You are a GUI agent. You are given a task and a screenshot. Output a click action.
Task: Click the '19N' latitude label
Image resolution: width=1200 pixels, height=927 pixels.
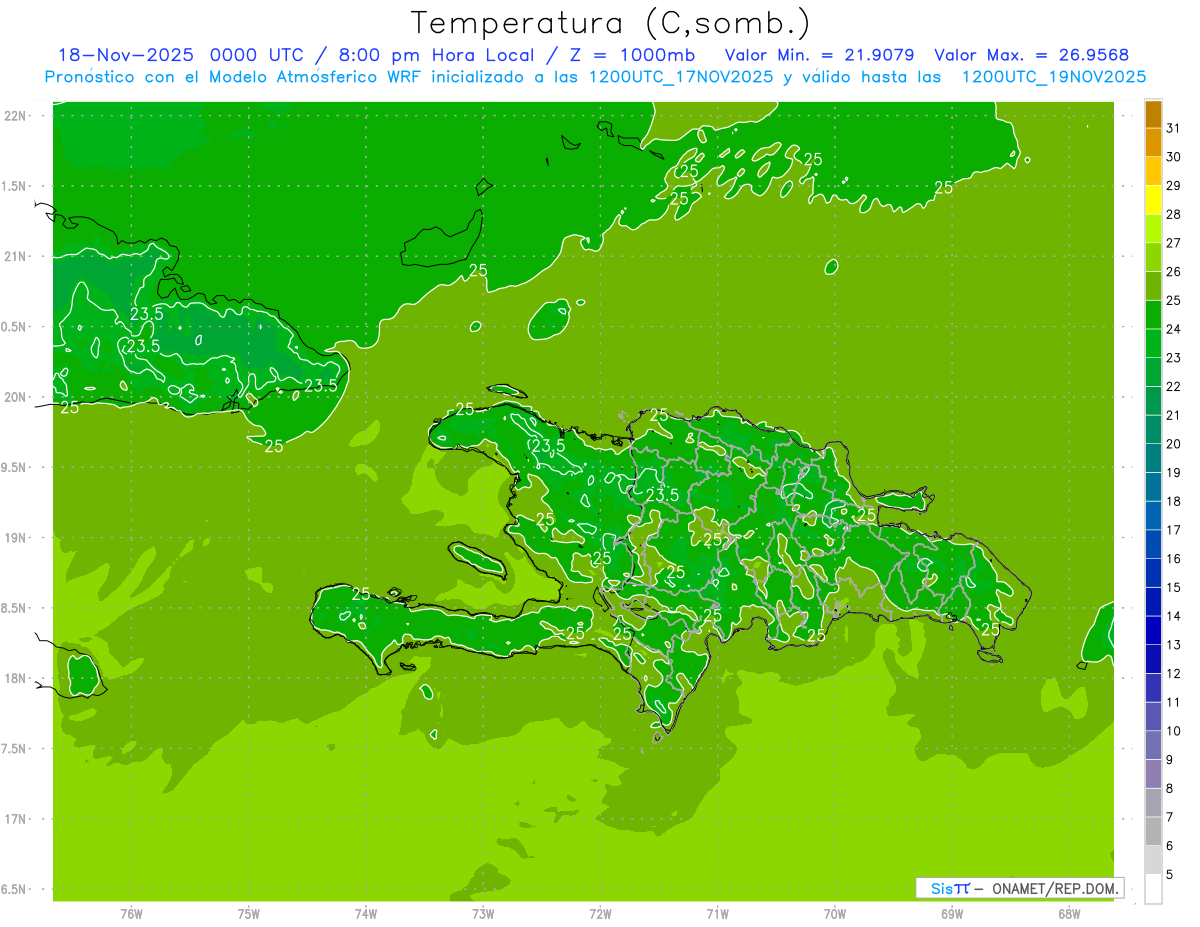[x=16, y=538]
